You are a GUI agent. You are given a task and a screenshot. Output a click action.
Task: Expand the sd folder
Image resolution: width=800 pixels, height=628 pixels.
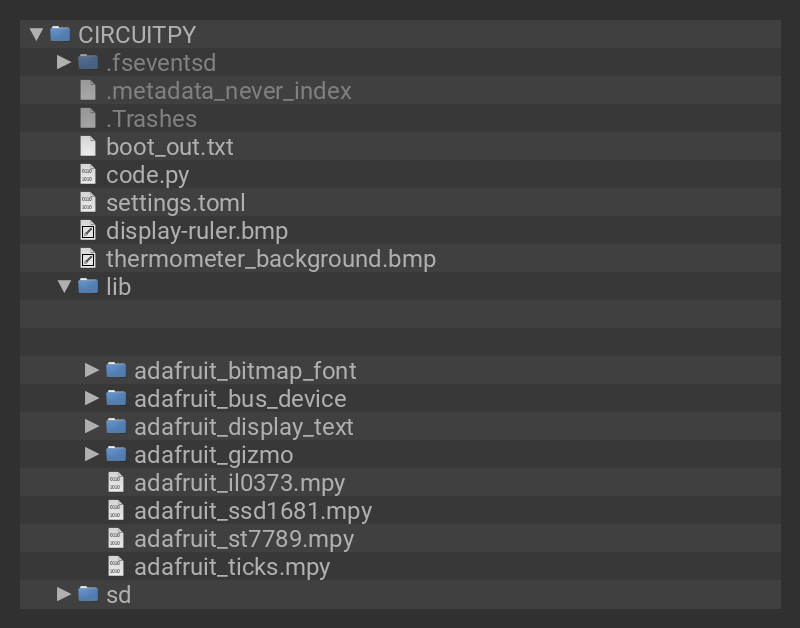point(64,594)
